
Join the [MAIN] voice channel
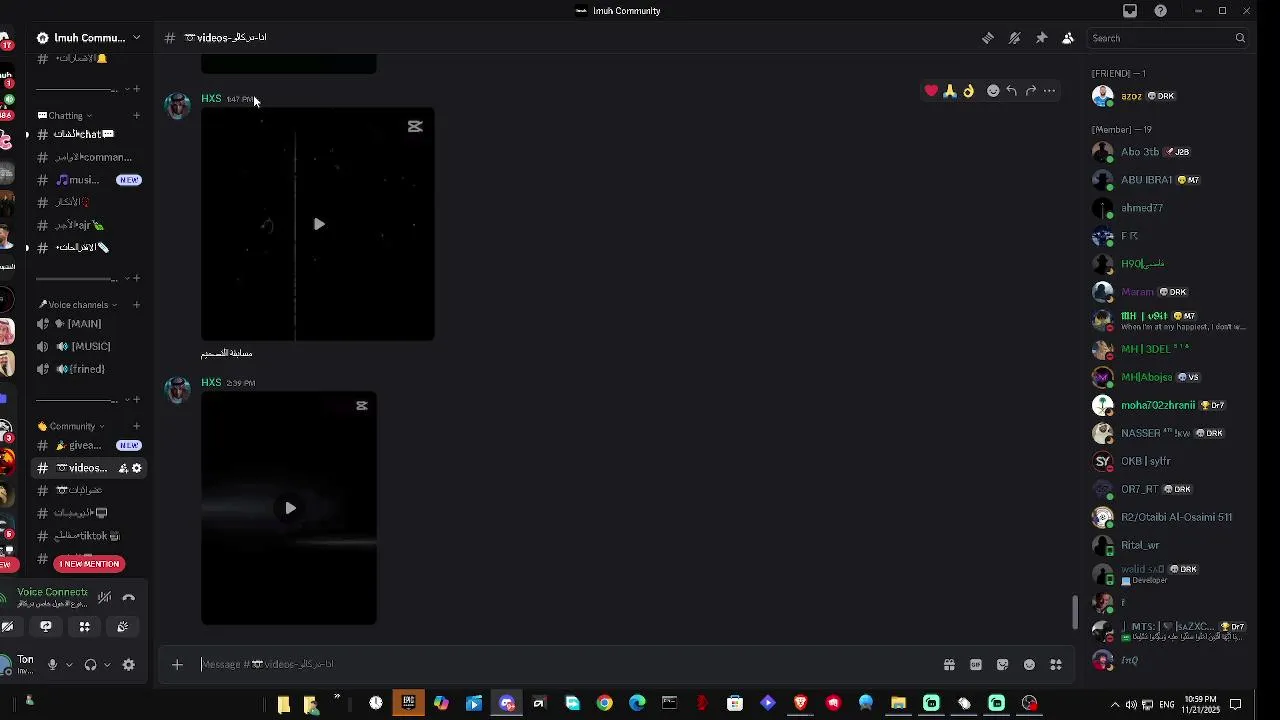point(90,324)
